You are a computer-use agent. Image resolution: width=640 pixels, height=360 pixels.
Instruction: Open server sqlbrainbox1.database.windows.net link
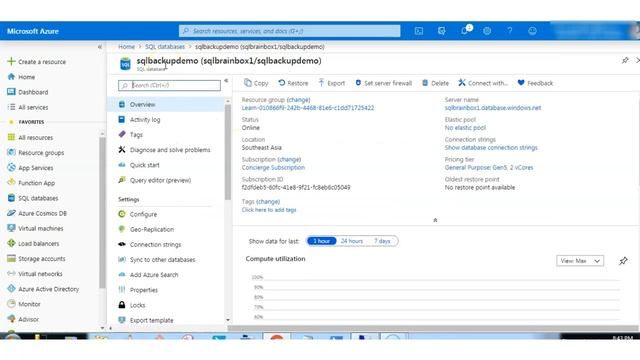coord(493,108)
